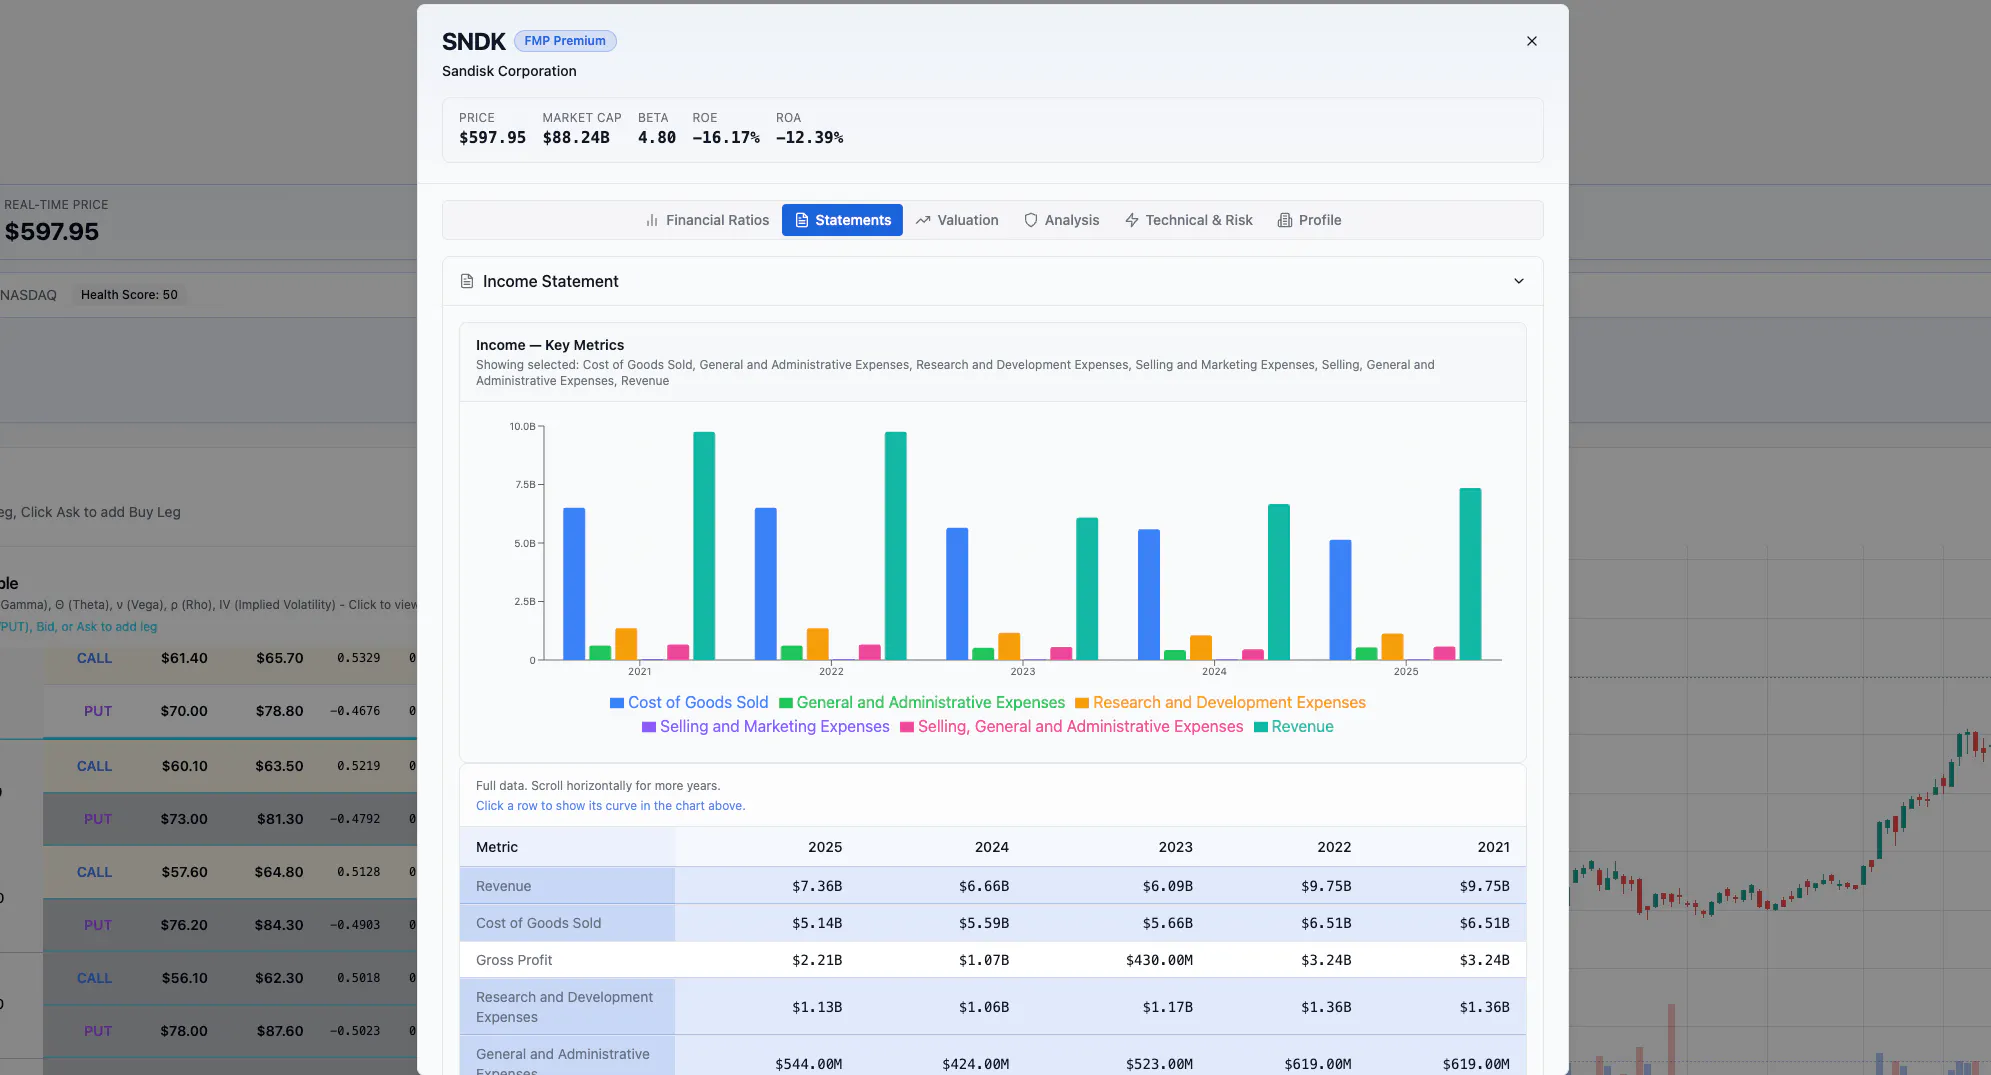Collapse the Income Statement section chevron

(1519, 281)
